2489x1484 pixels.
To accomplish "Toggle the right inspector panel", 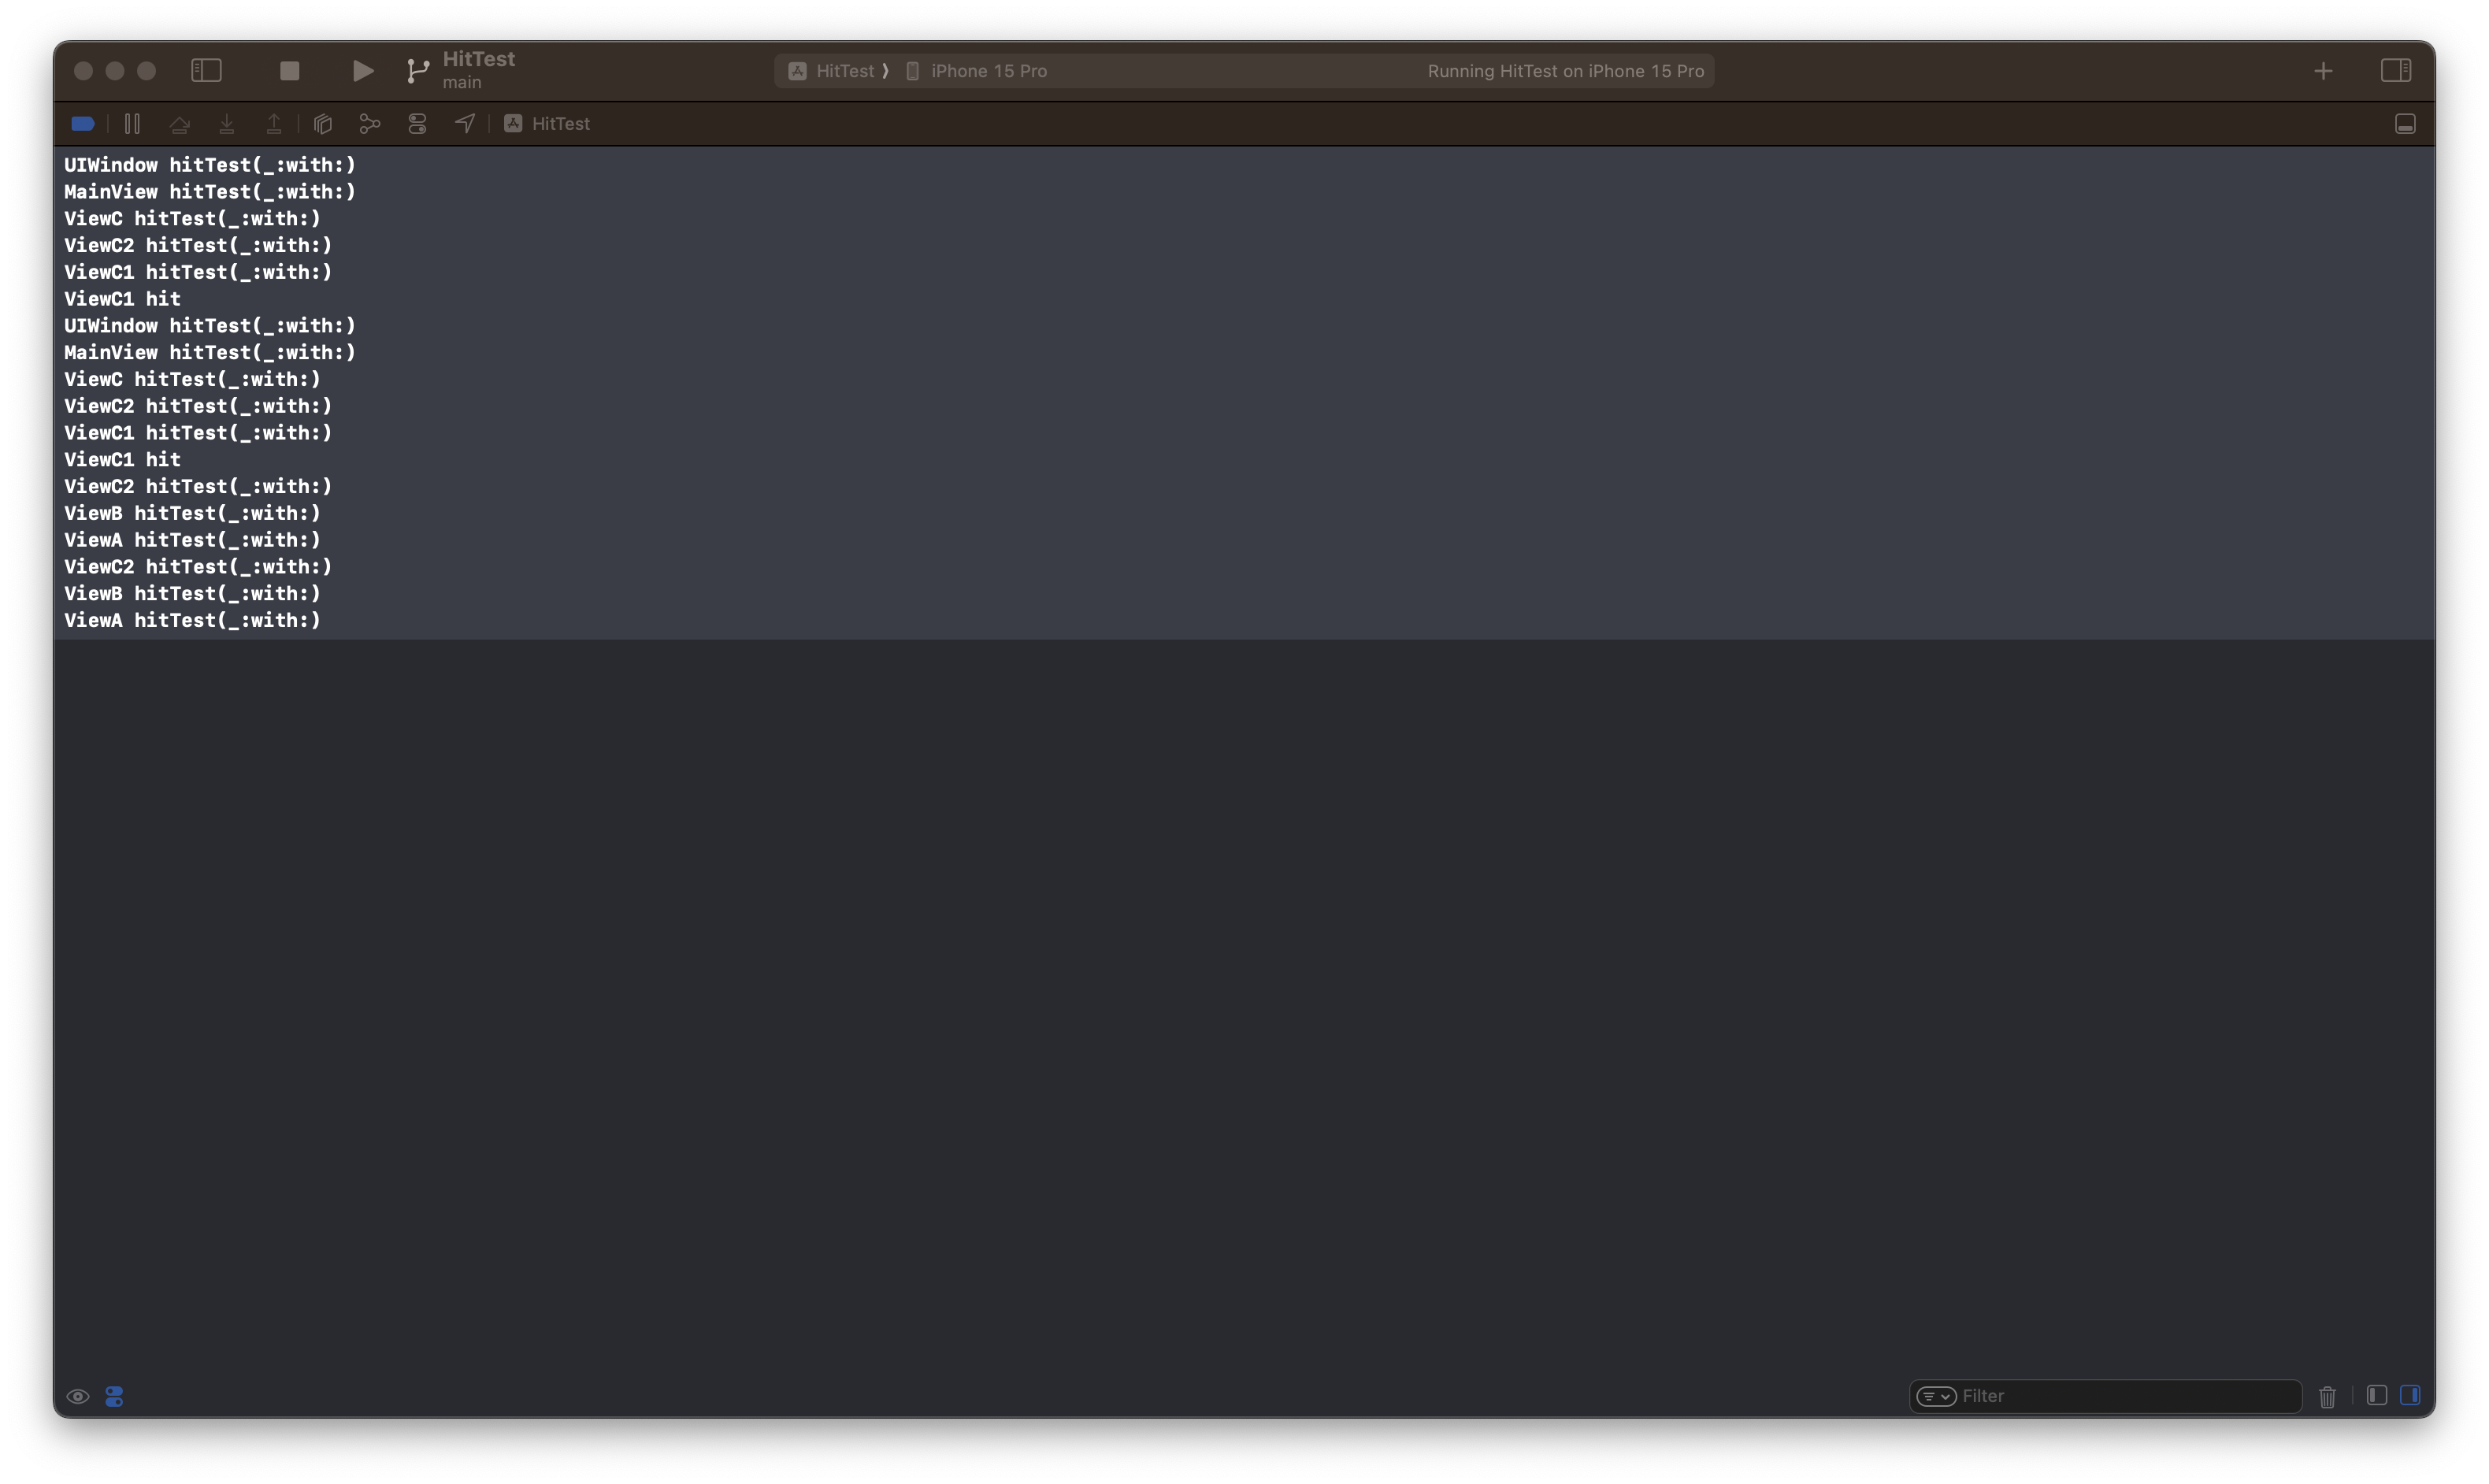I will pos(2395,71).
